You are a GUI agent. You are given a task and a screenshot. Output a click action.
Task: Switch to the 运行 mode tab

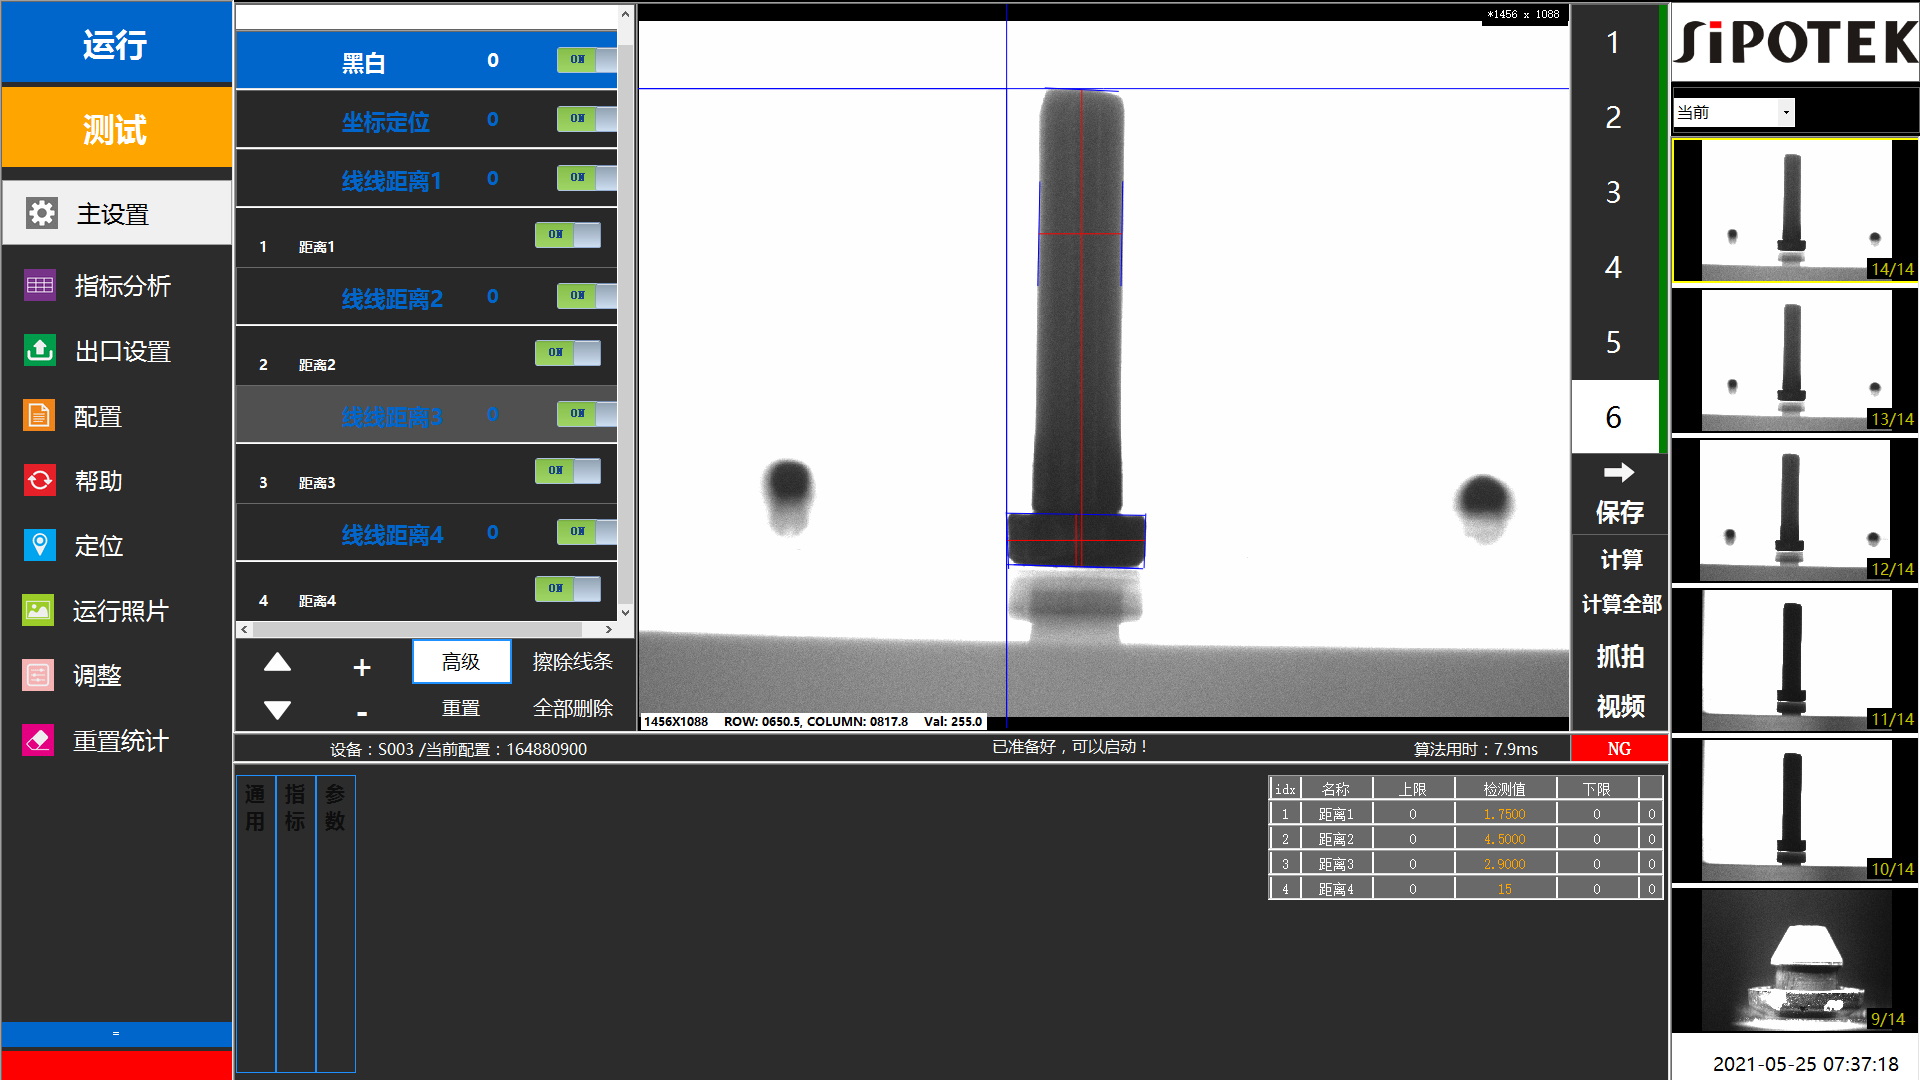[116, 43]
